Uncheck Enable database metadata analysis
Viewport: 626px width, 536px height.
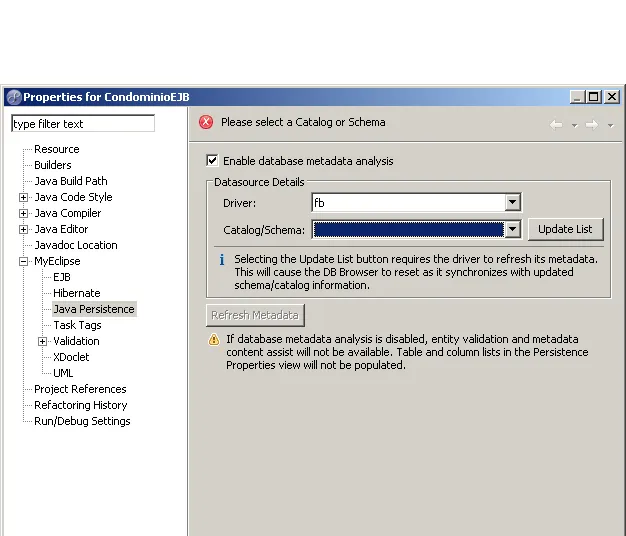click(212, 160)
